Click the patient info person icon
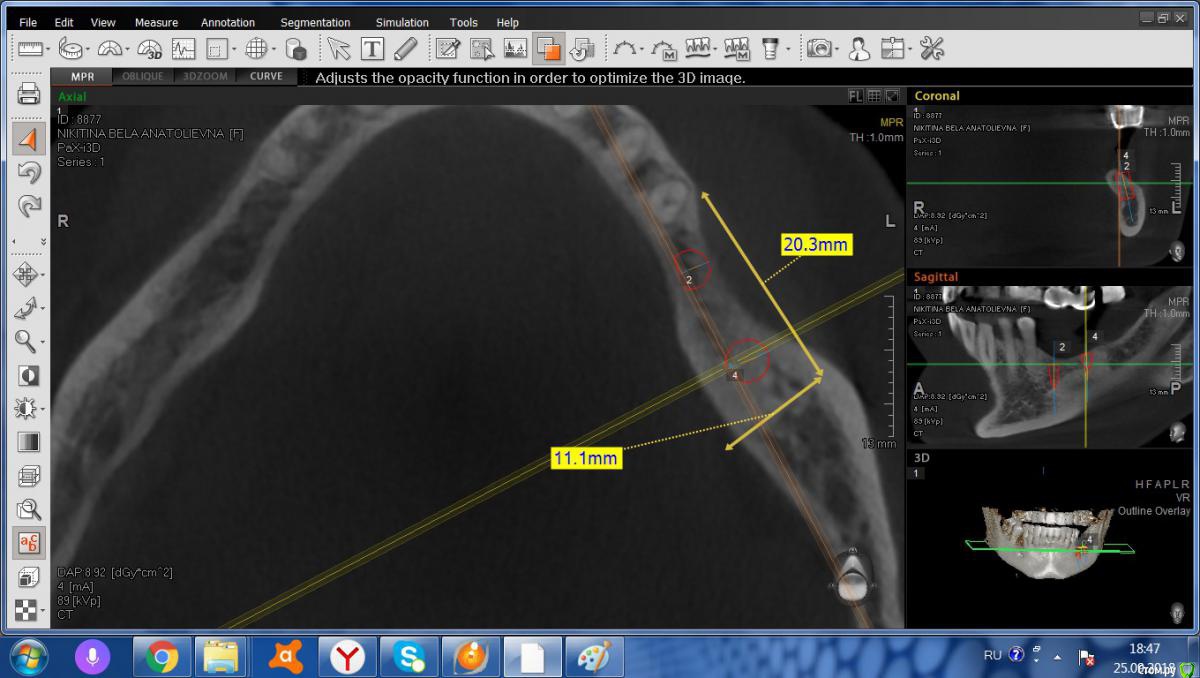Viewport: 1200px width, 678px height. tap(859, 48)
